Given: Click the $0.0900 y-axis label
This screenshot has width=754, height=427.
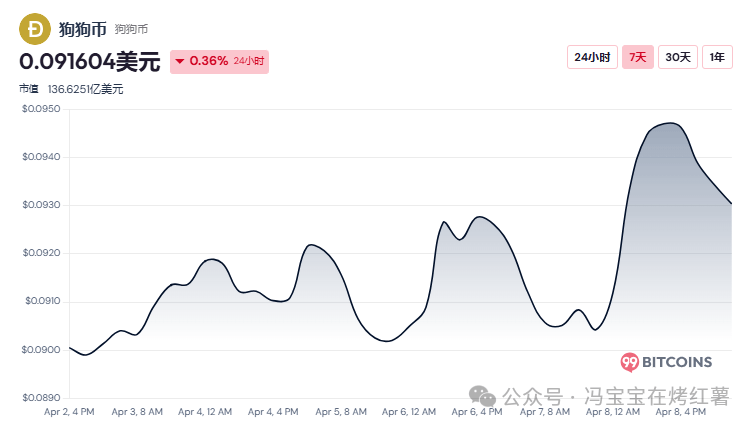Looking at the screenshot, I should 41,349.
